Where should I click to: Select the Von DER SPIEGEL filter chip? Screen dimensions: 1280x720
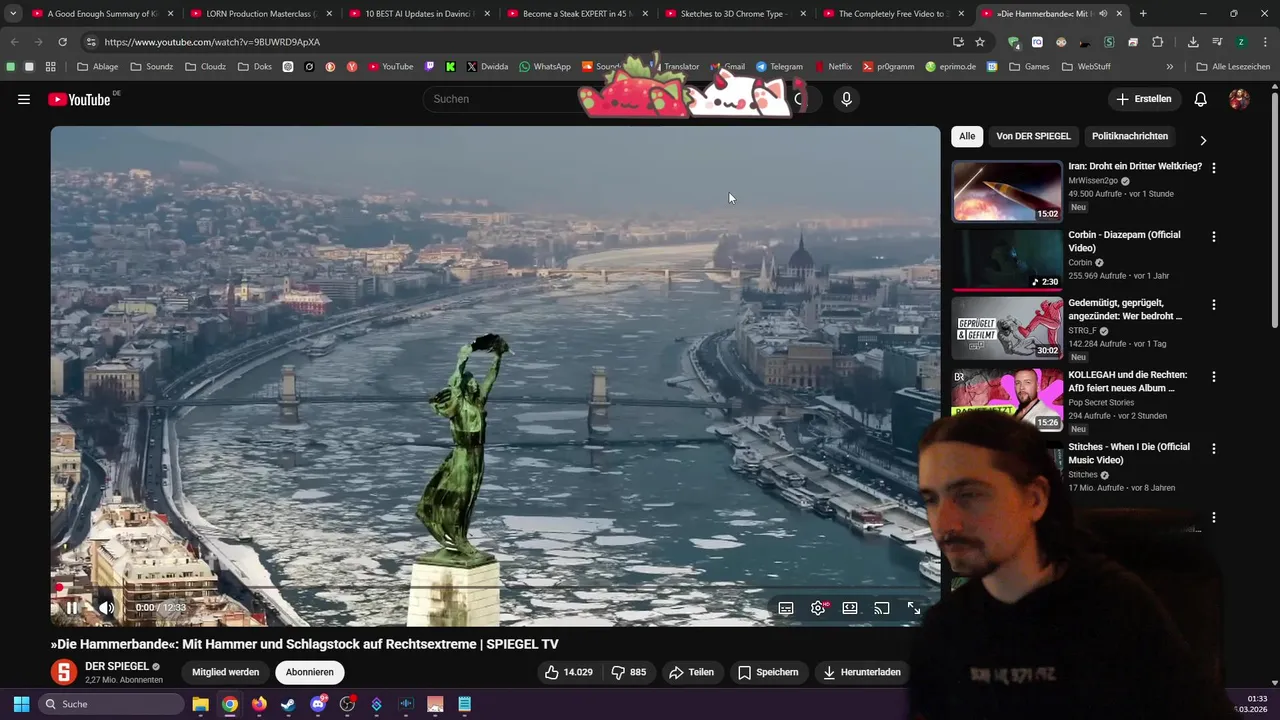pyautogui.click(x=1033, y=136)
